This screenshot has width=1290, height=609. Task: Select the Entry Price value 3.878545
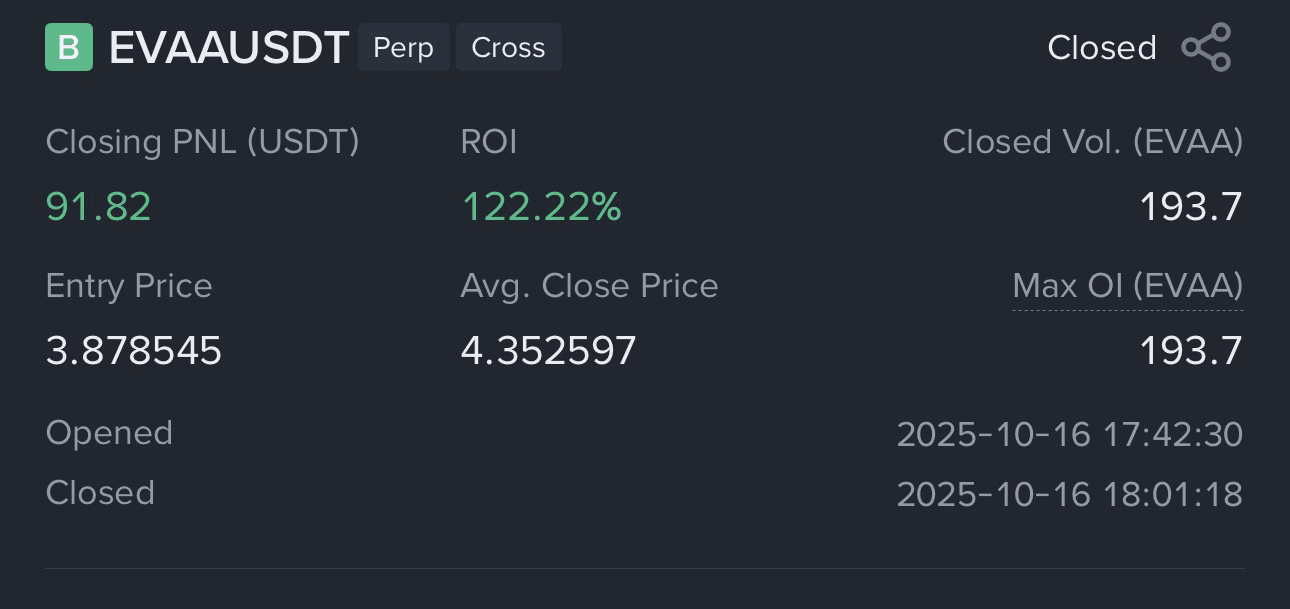tap(134, 351)
